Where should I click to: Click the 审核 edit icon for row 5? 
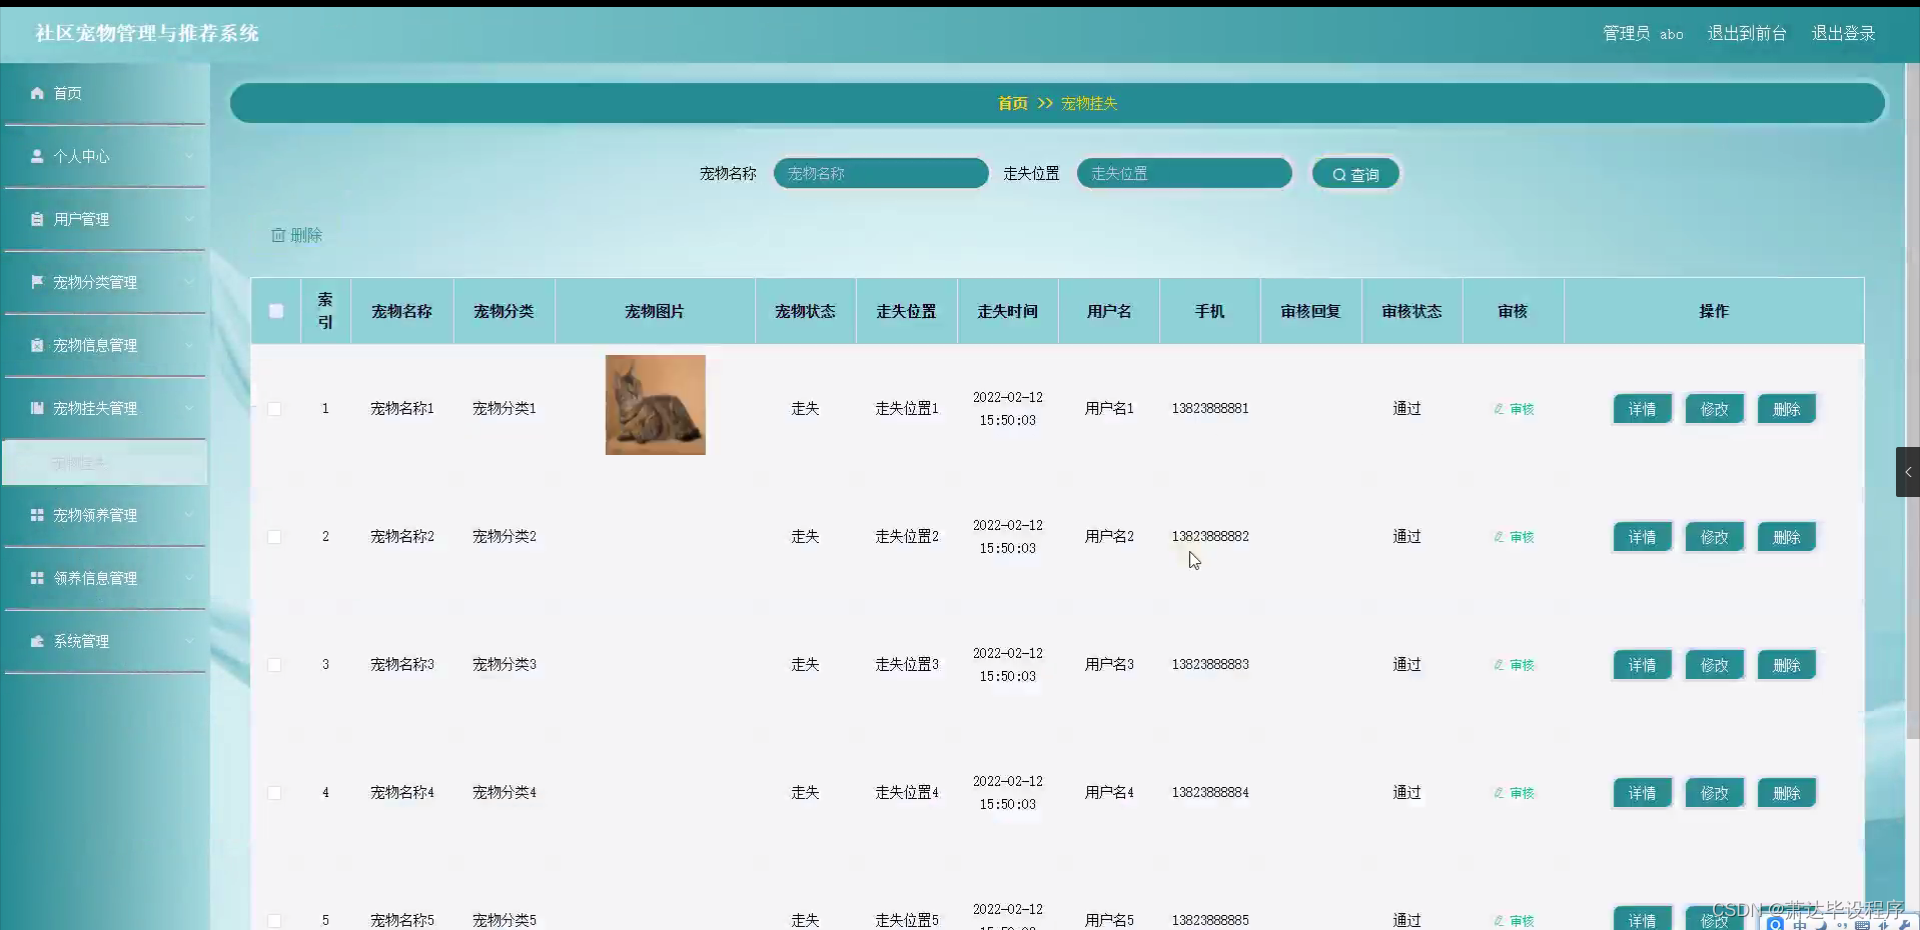pyautogui.click(x=1499, y=921)
